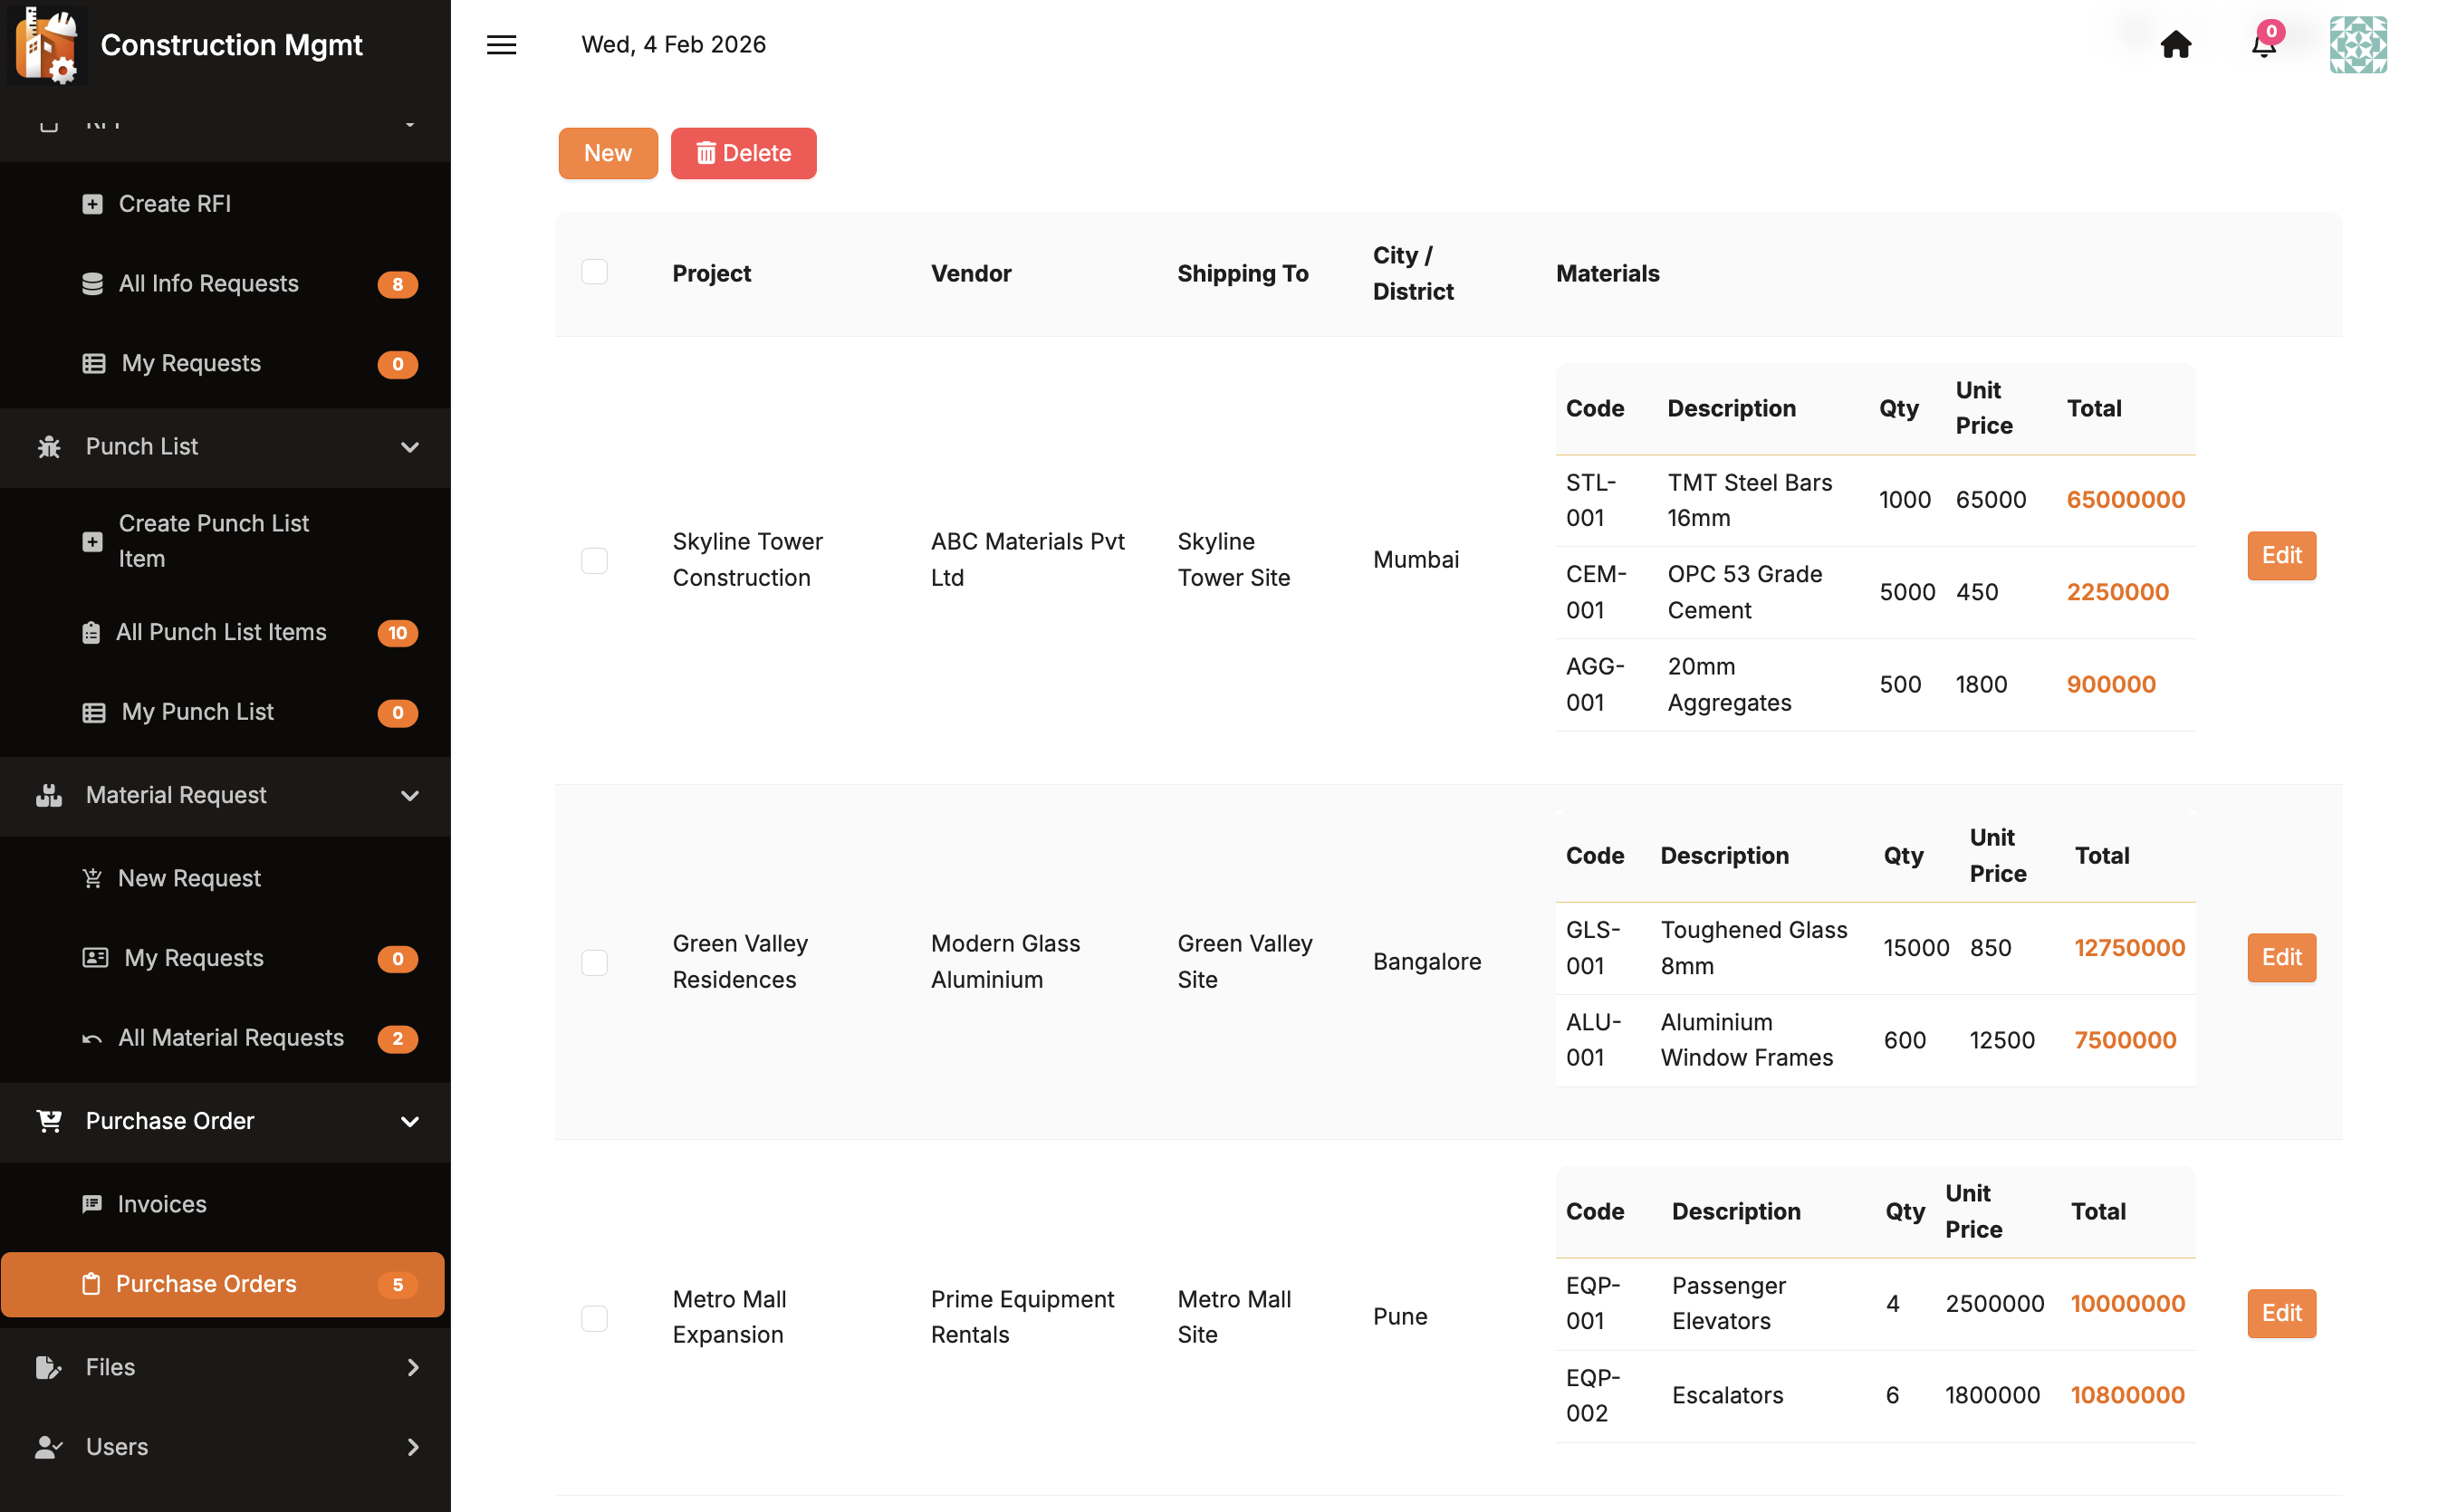Image resolution: width=2438 pixels, height=1512 pixels.
Task: Check the select-all header checkbox
Action: [594, 272]
